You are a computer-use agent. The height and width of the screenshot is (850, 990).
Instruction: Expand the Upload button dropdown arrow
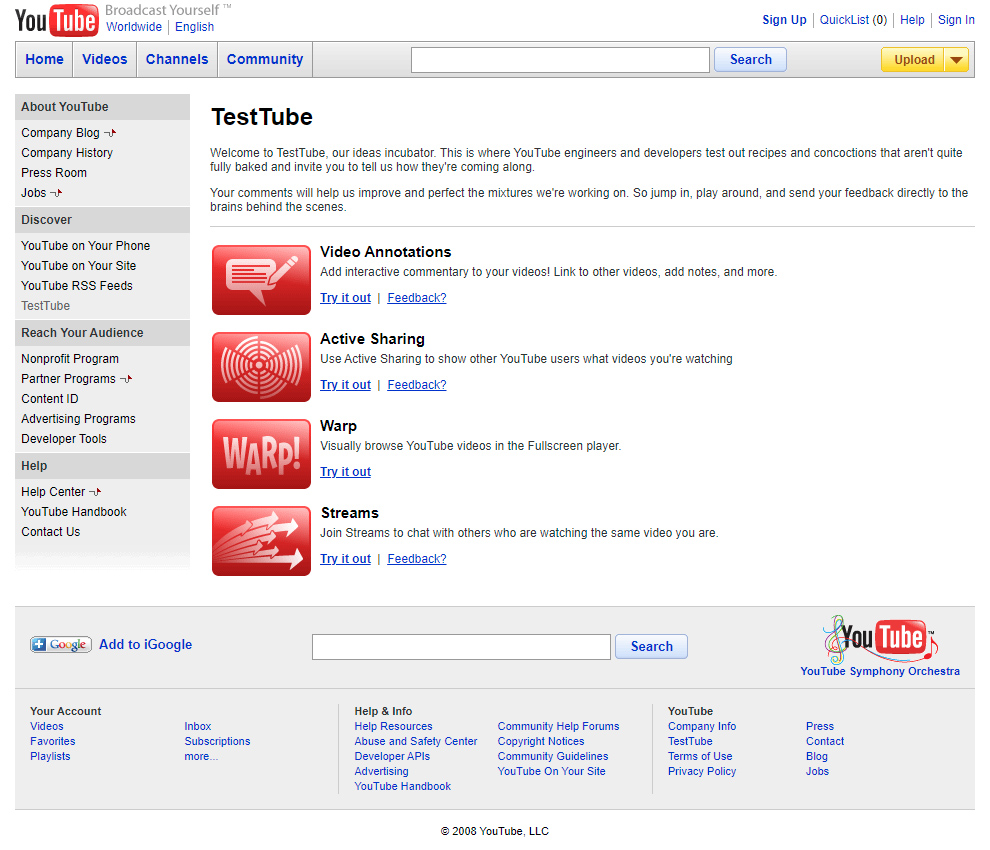pyautogui.click(x=957, y=60)
